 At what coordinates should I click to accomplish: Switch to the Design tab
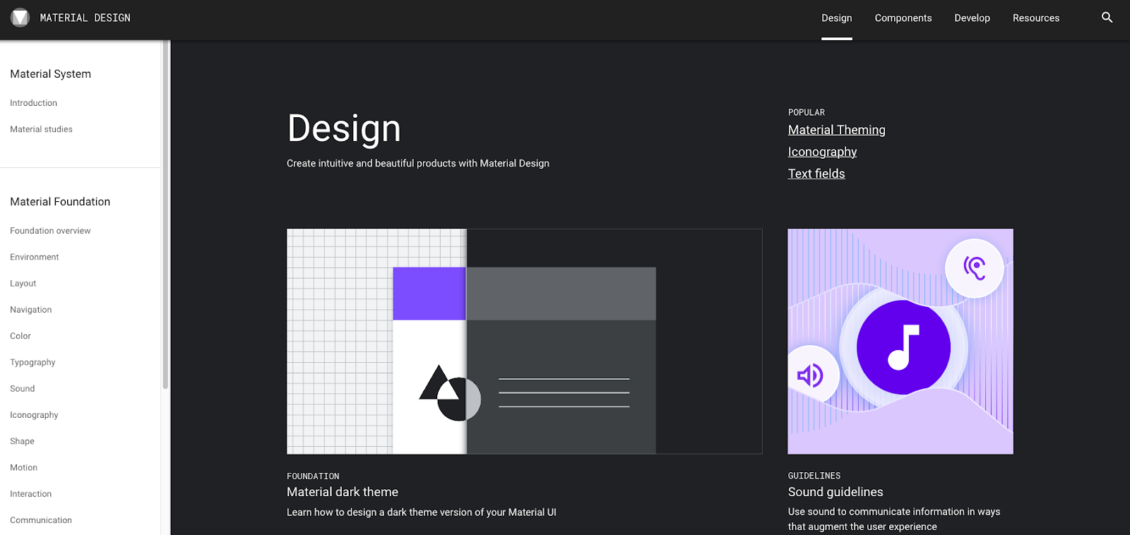[x=837, y=18]
